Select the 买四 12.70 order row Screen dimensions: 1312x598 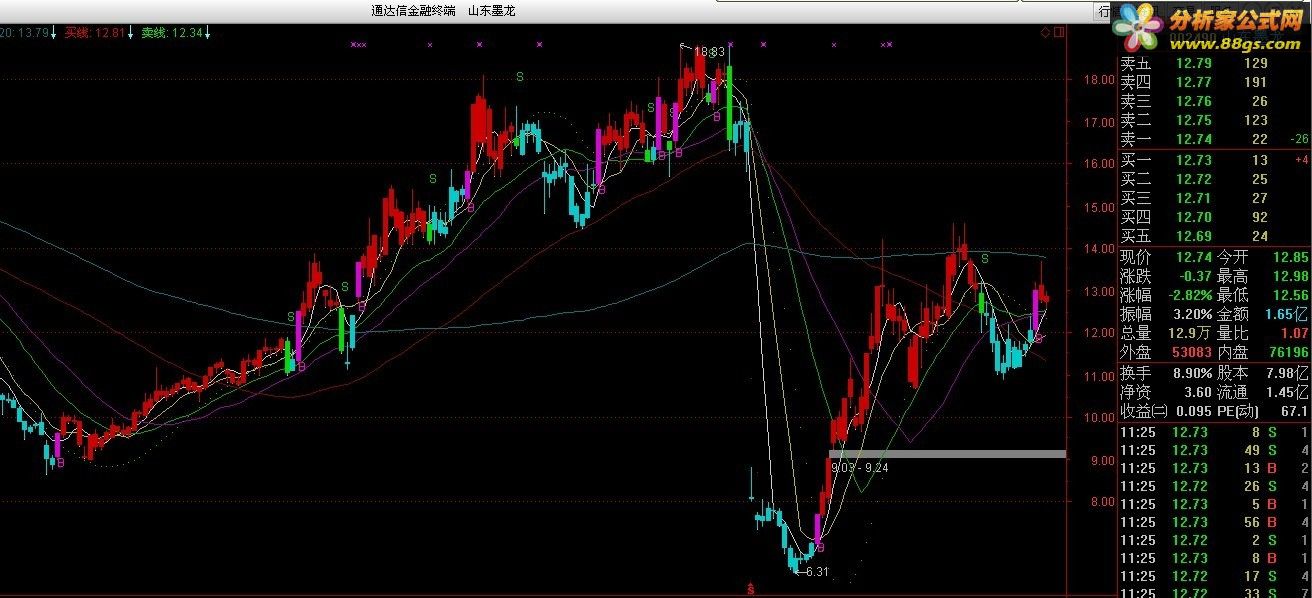(1213, 217)
